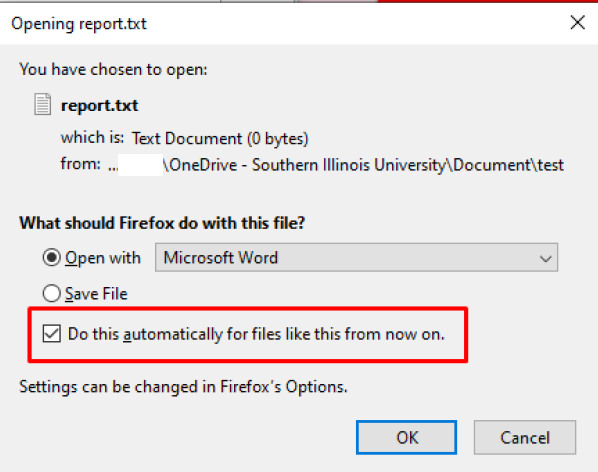
Task: Click the report.txt document icon
Action: (x=42, y=104)
